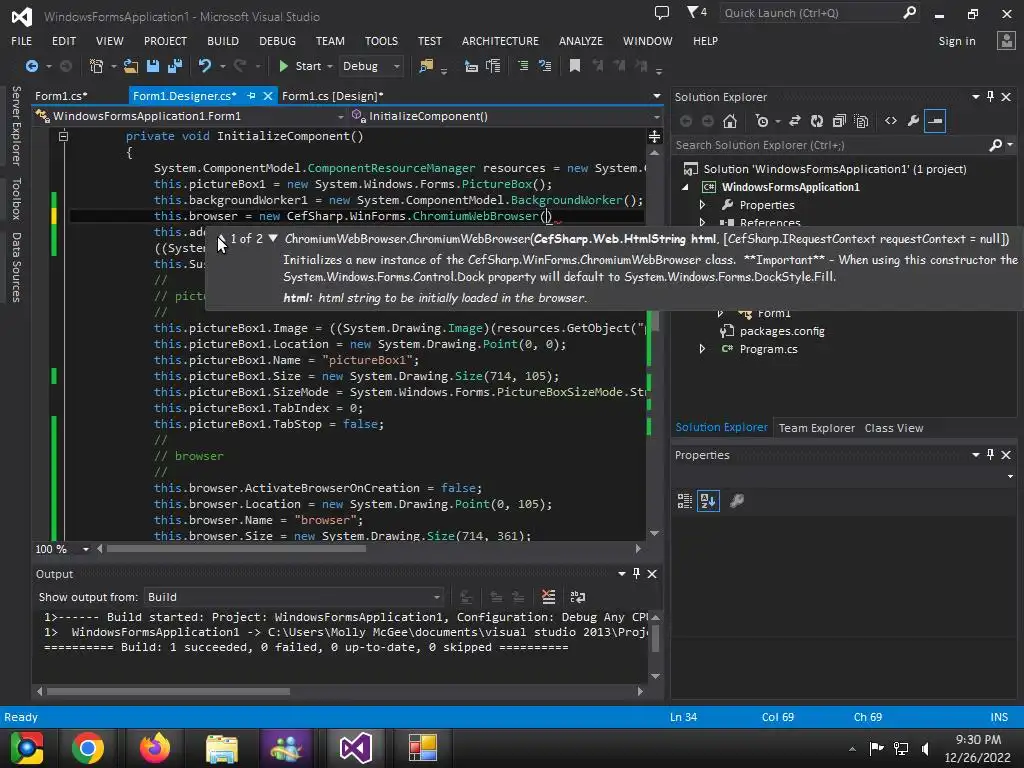Click the Collapse All icon in Solution Explorer
Screen dimensions: 1024x768
coord(839,121)
